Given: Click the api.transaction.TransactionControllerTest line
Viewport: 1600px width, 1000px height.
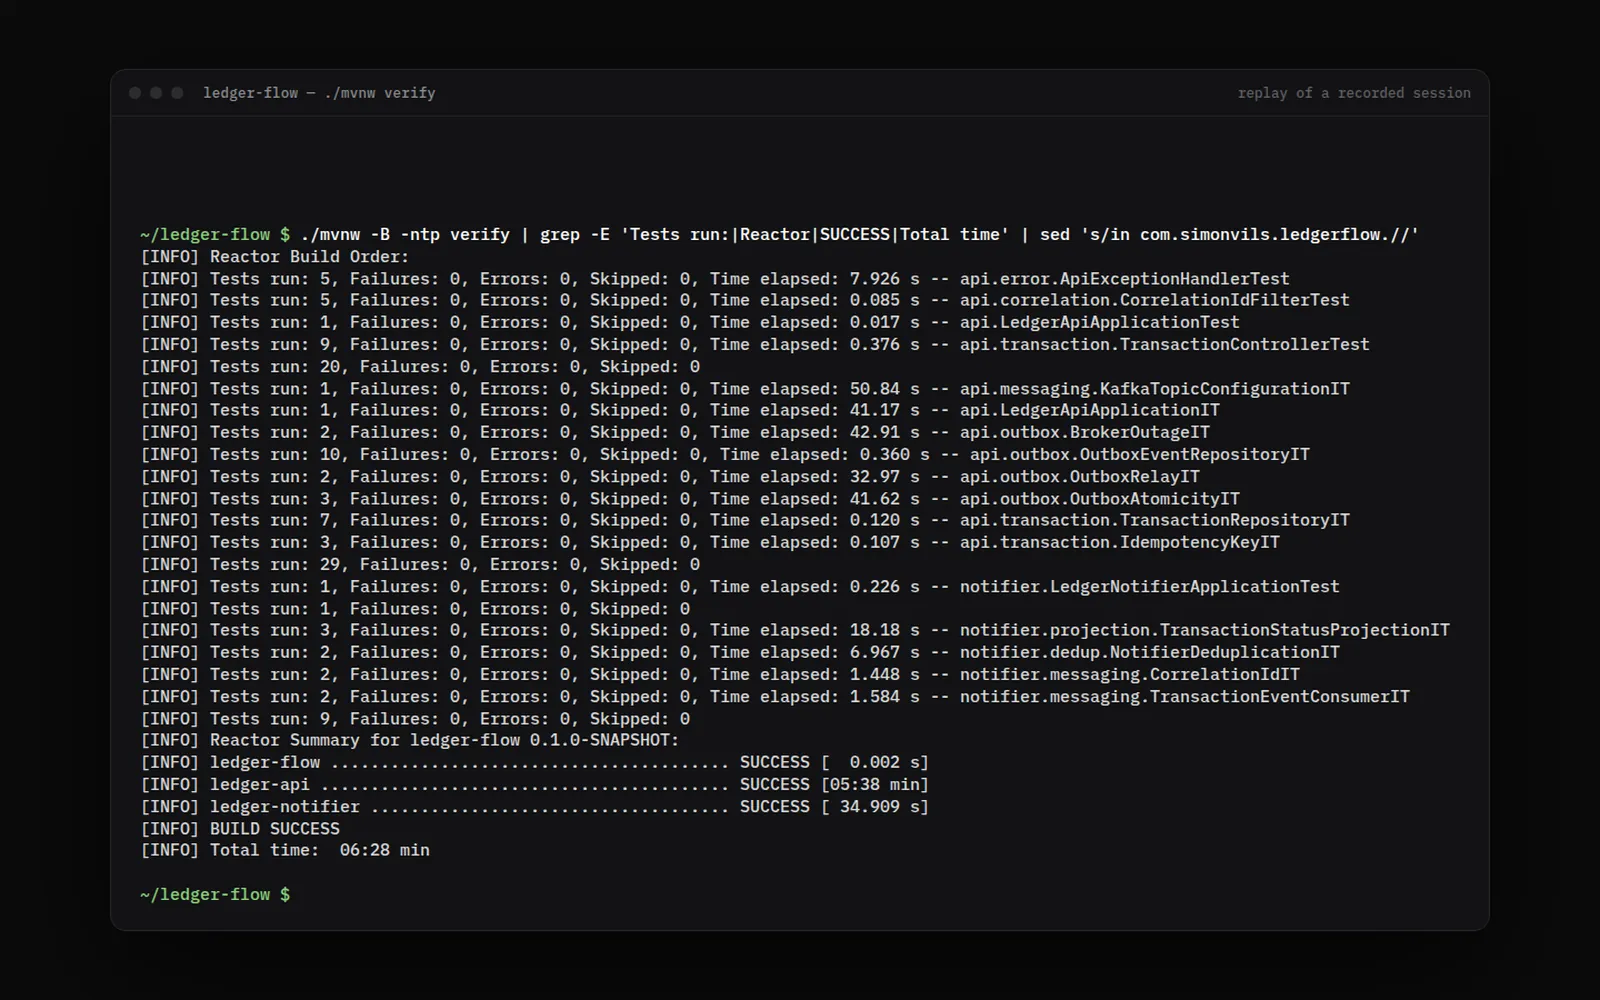Looking at the screenshot, I should 755,344.
